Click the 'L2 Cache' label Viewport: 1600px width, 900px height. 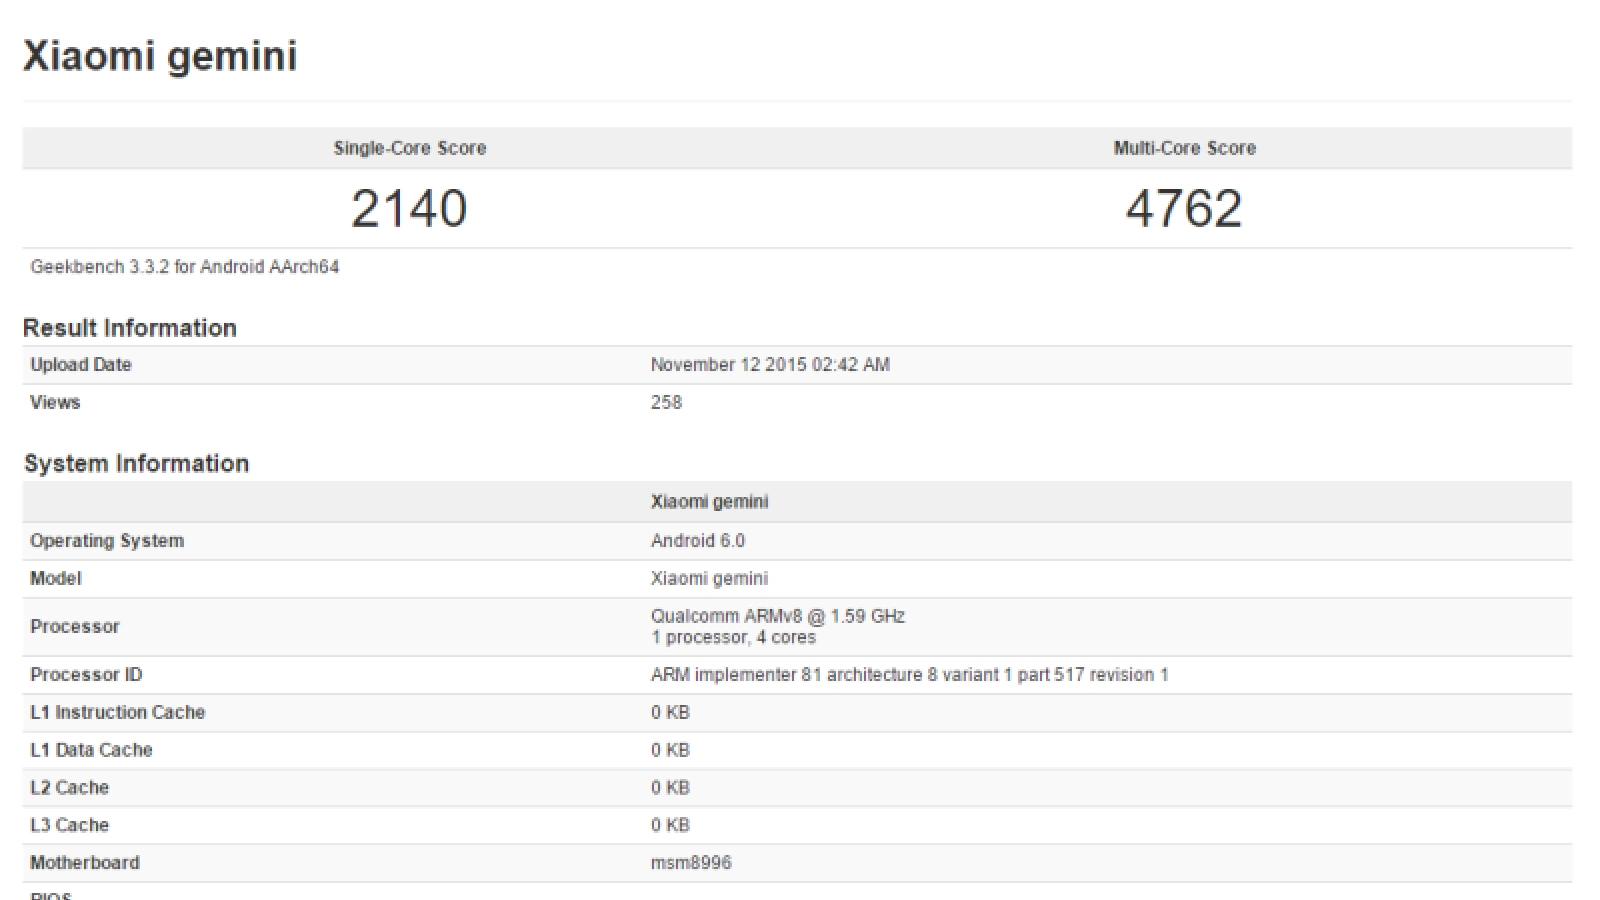[x=69, y=787]
